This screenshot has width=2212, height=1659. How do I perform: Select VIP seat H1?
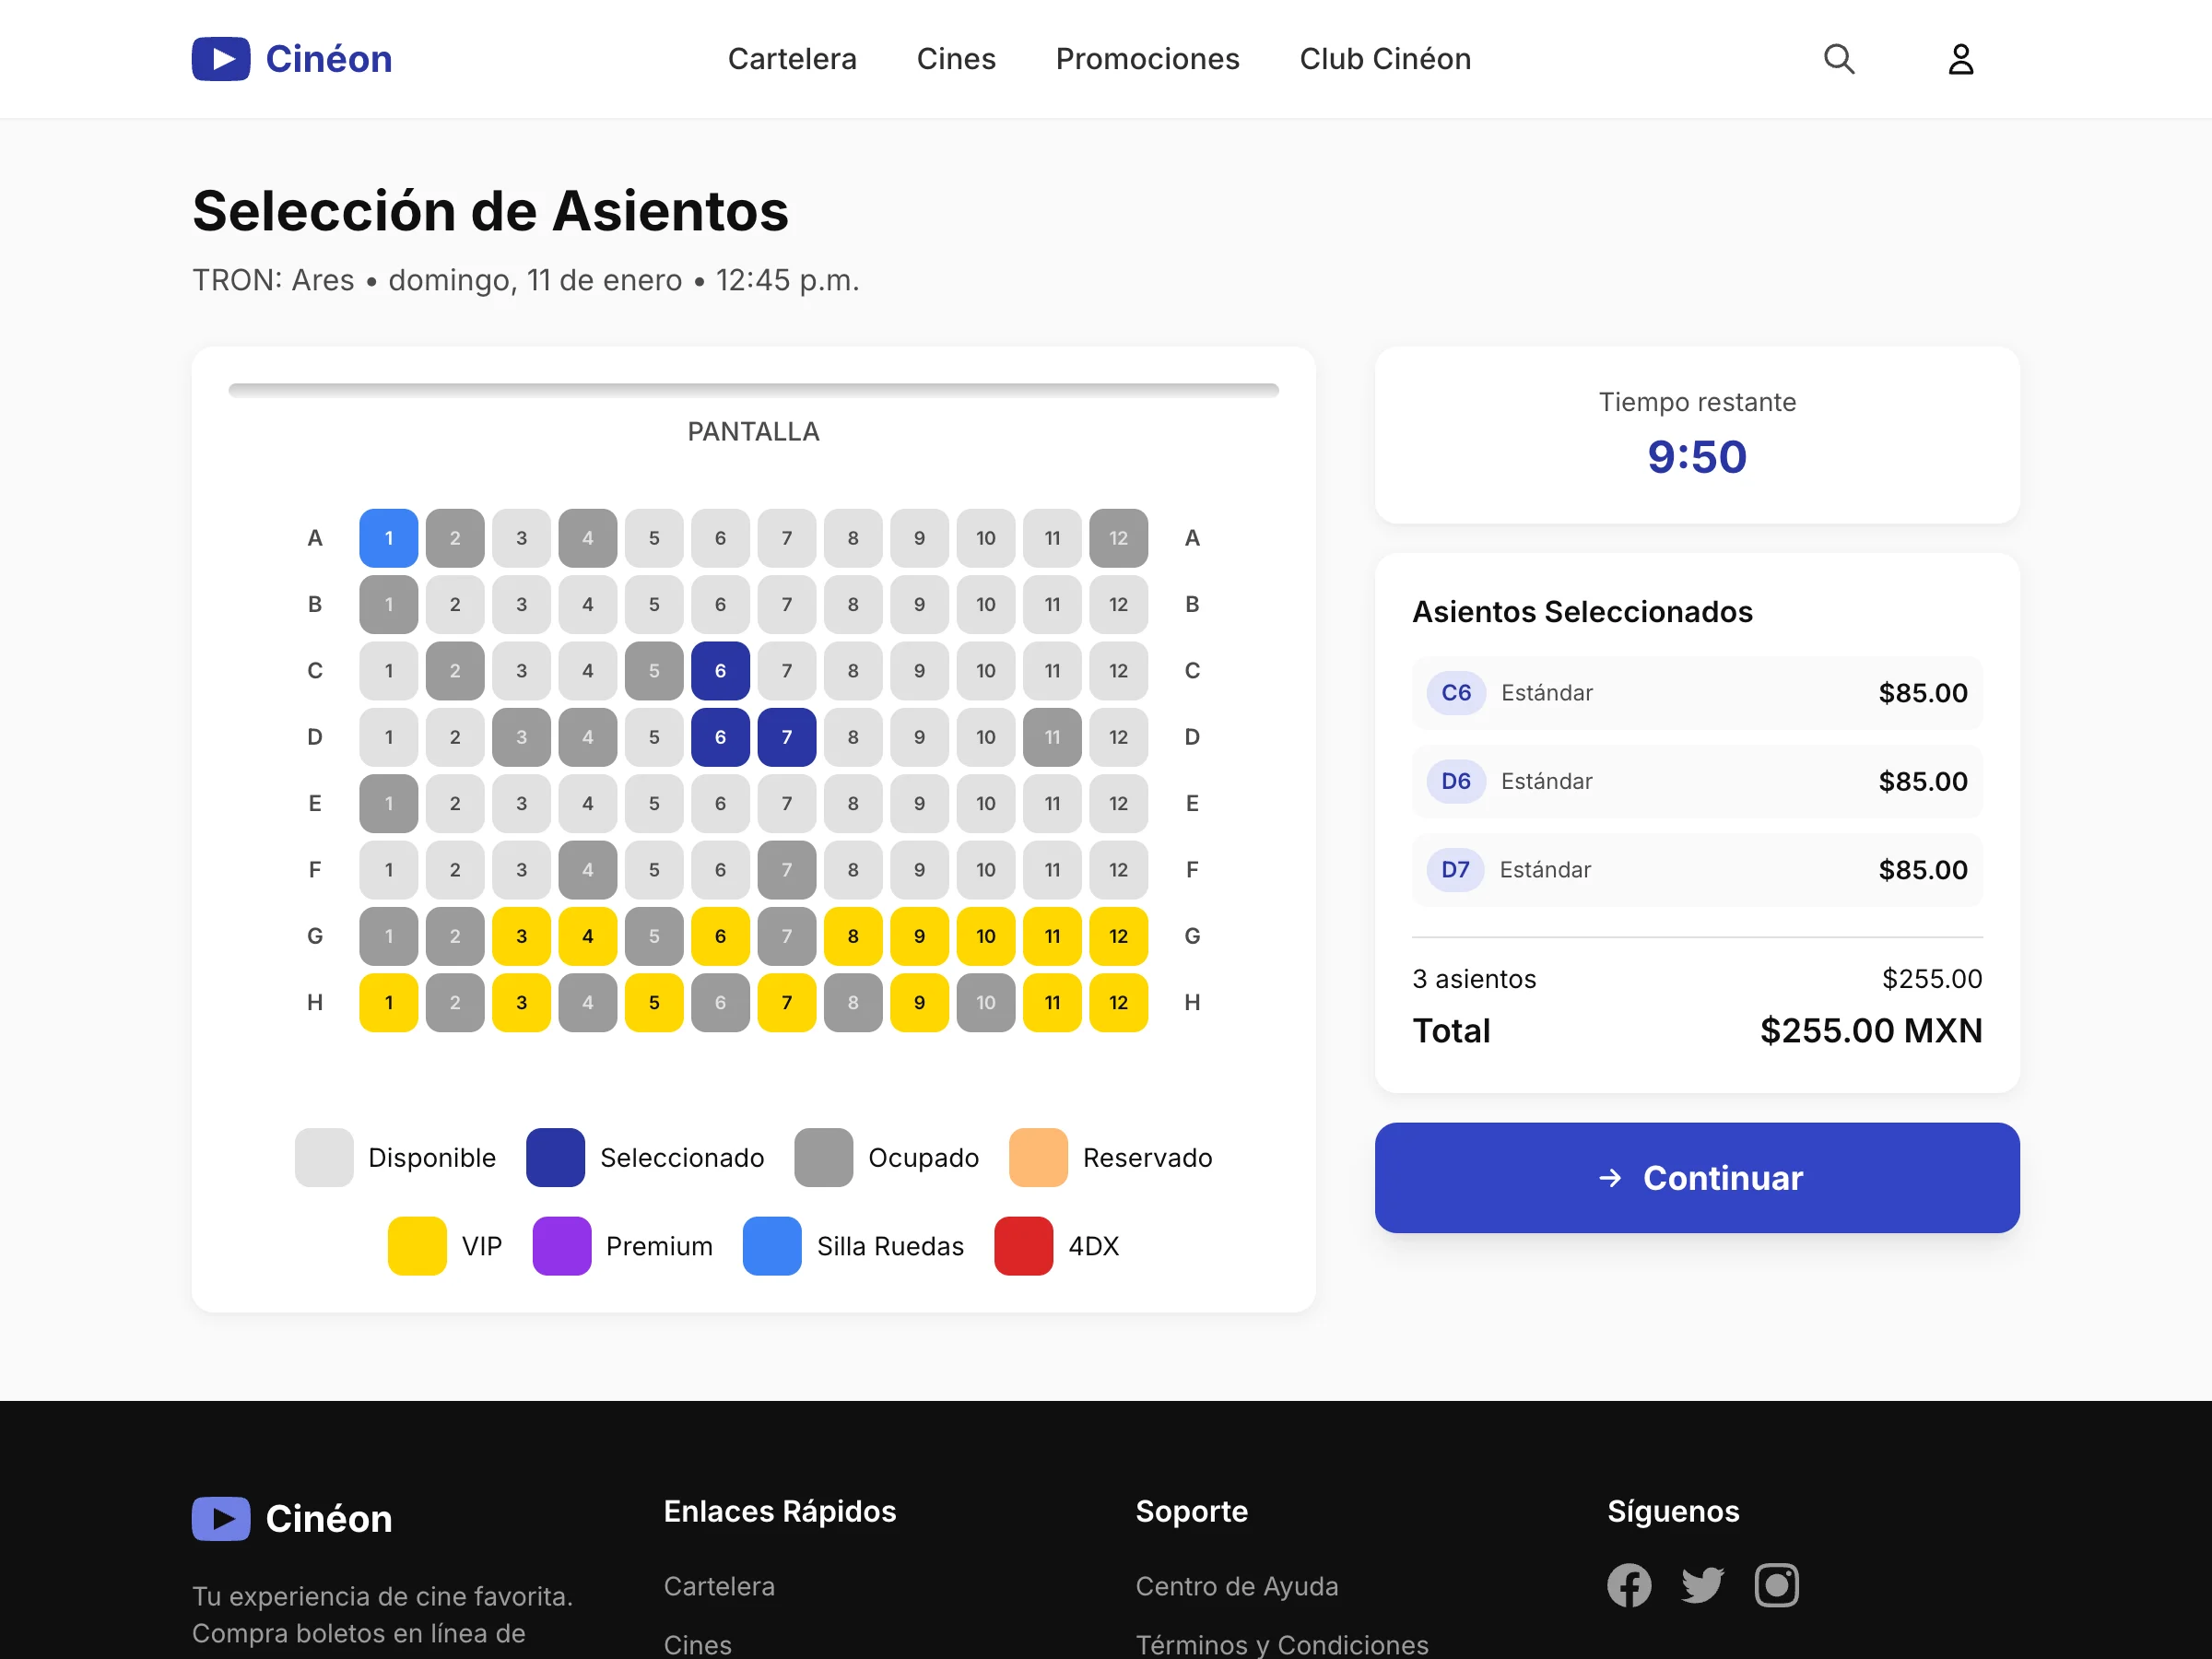click(388, 1002)
